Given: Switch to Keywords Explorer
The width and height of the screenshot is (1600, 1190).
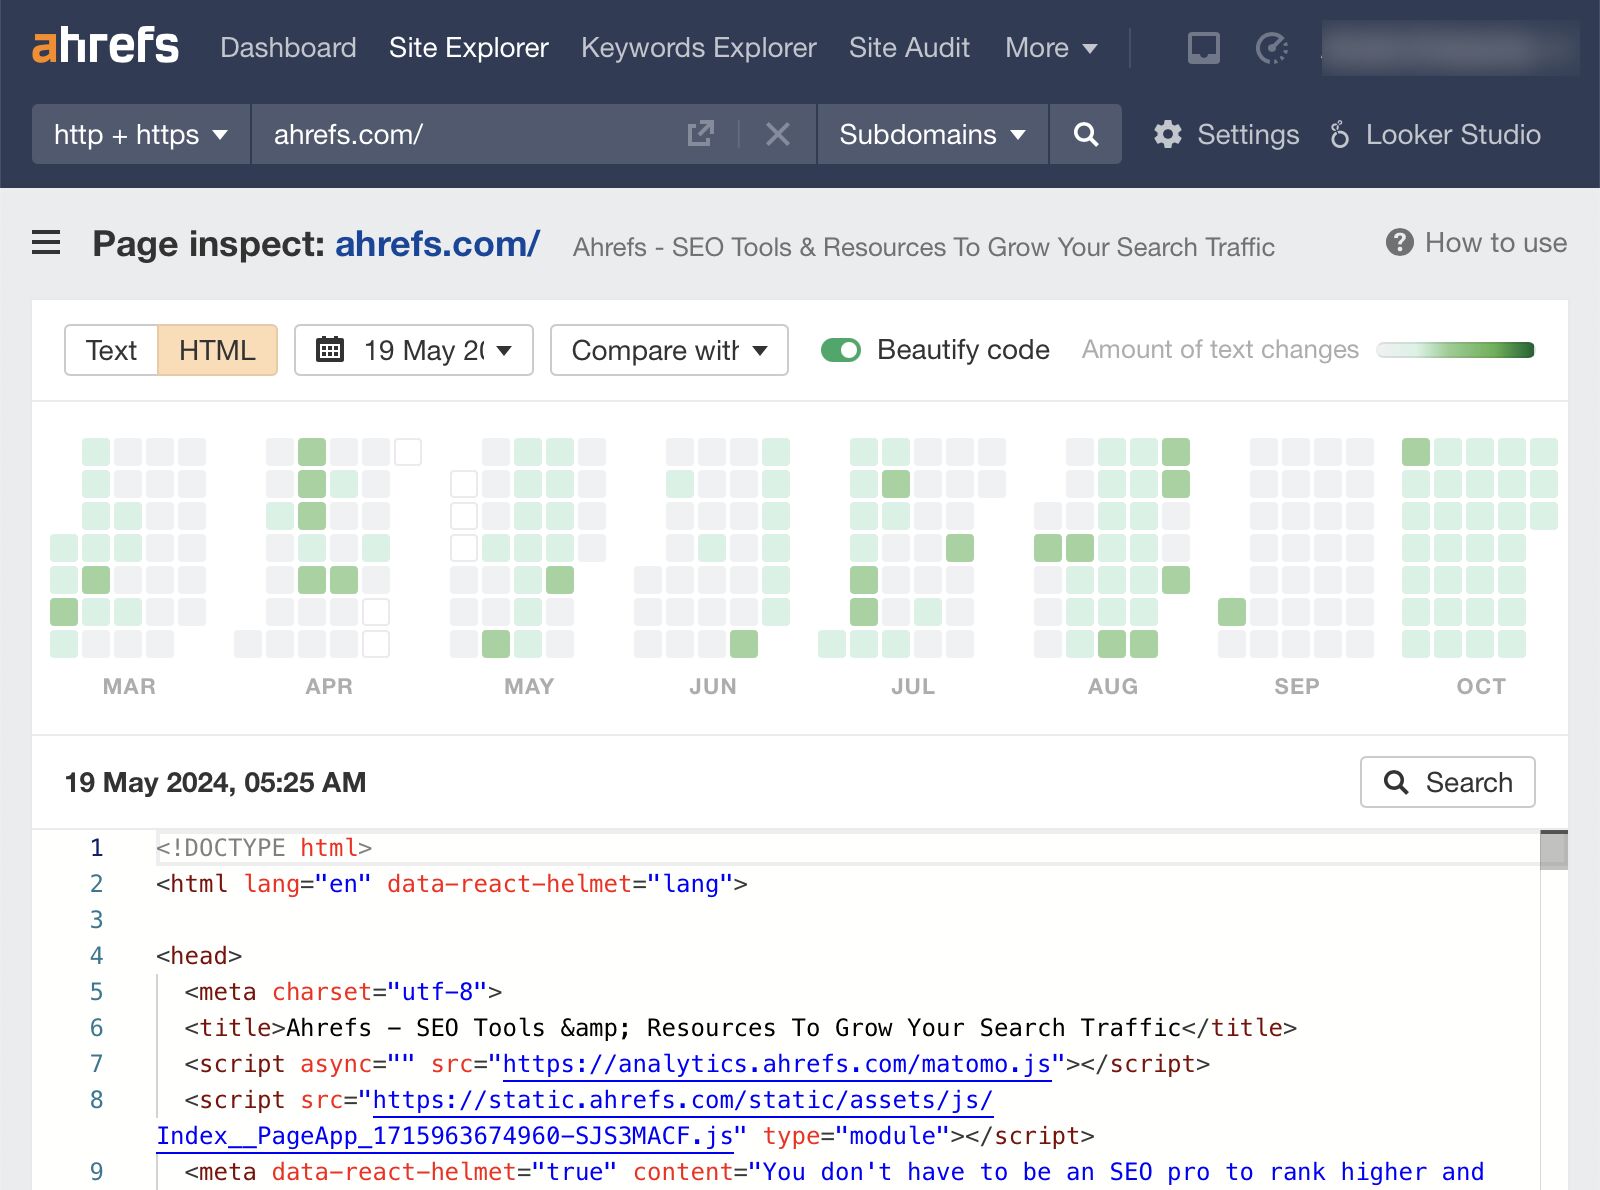Looking at the screenshot, I should pyautogui.click(x=697, y=47).
